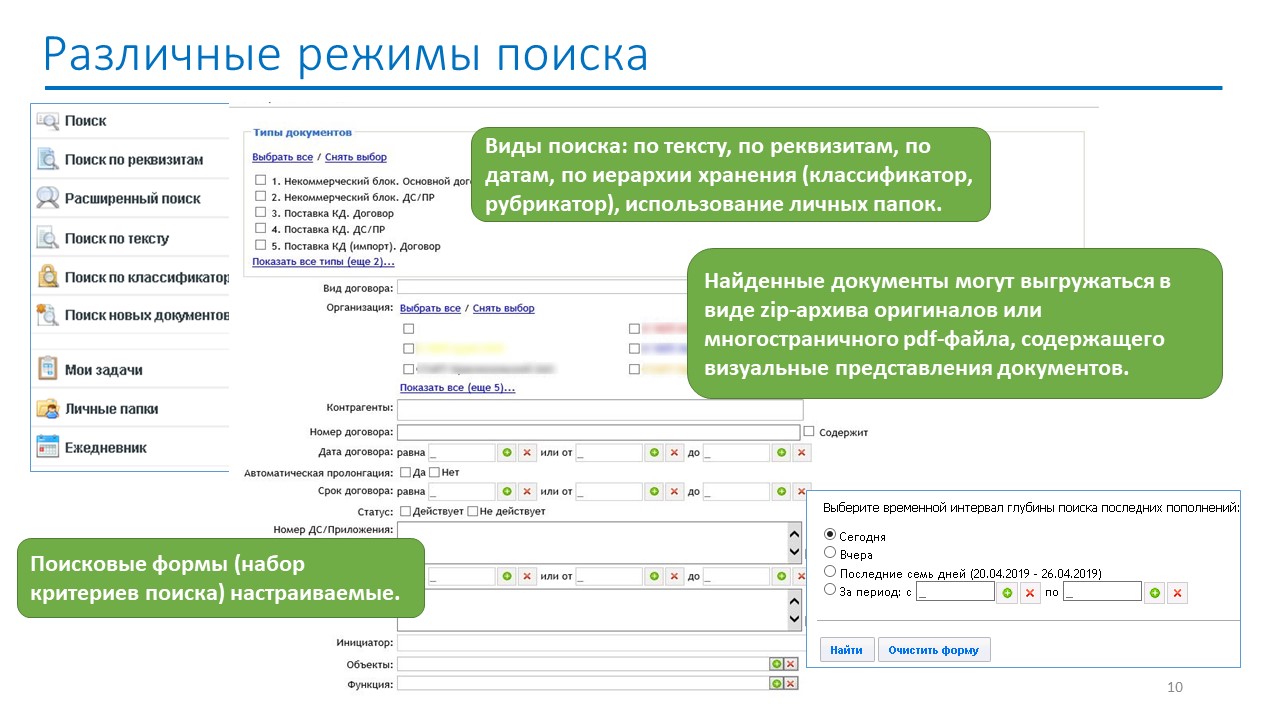
Task: Tick Автоматическая пролонгация 'Да' checkbox
Action: pos(405,472)
